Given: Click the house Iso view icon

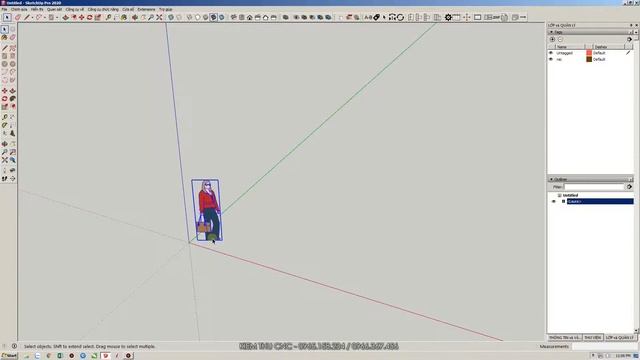Looking at the screenshot, I should (x=249, y=17).
